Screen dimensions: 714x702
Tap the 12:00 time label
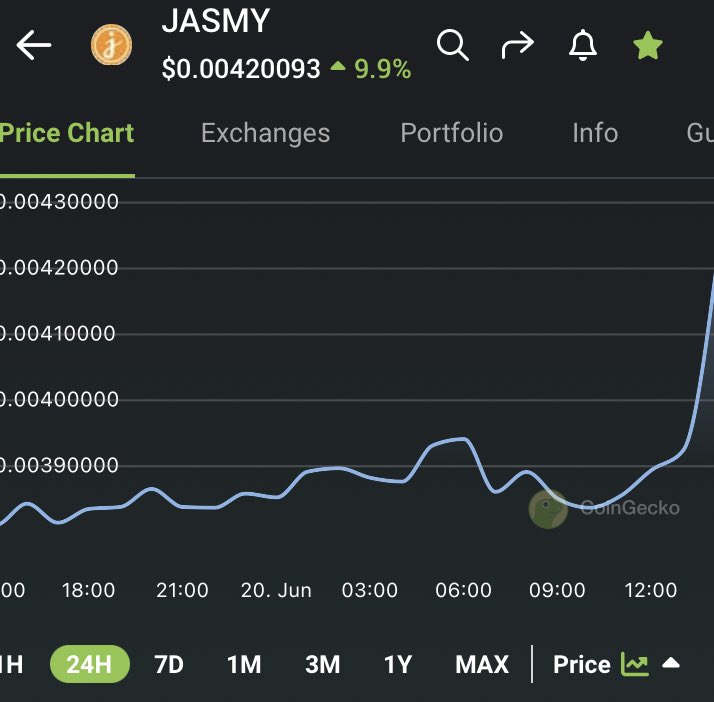651,590
